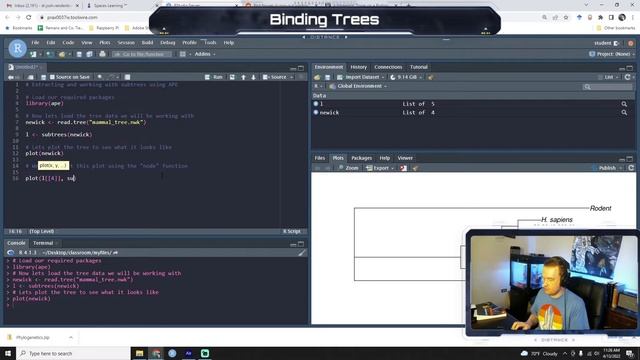Switch to the Connections tab
The height and width of the screenshot is (360, 640).
pos(388,67)
